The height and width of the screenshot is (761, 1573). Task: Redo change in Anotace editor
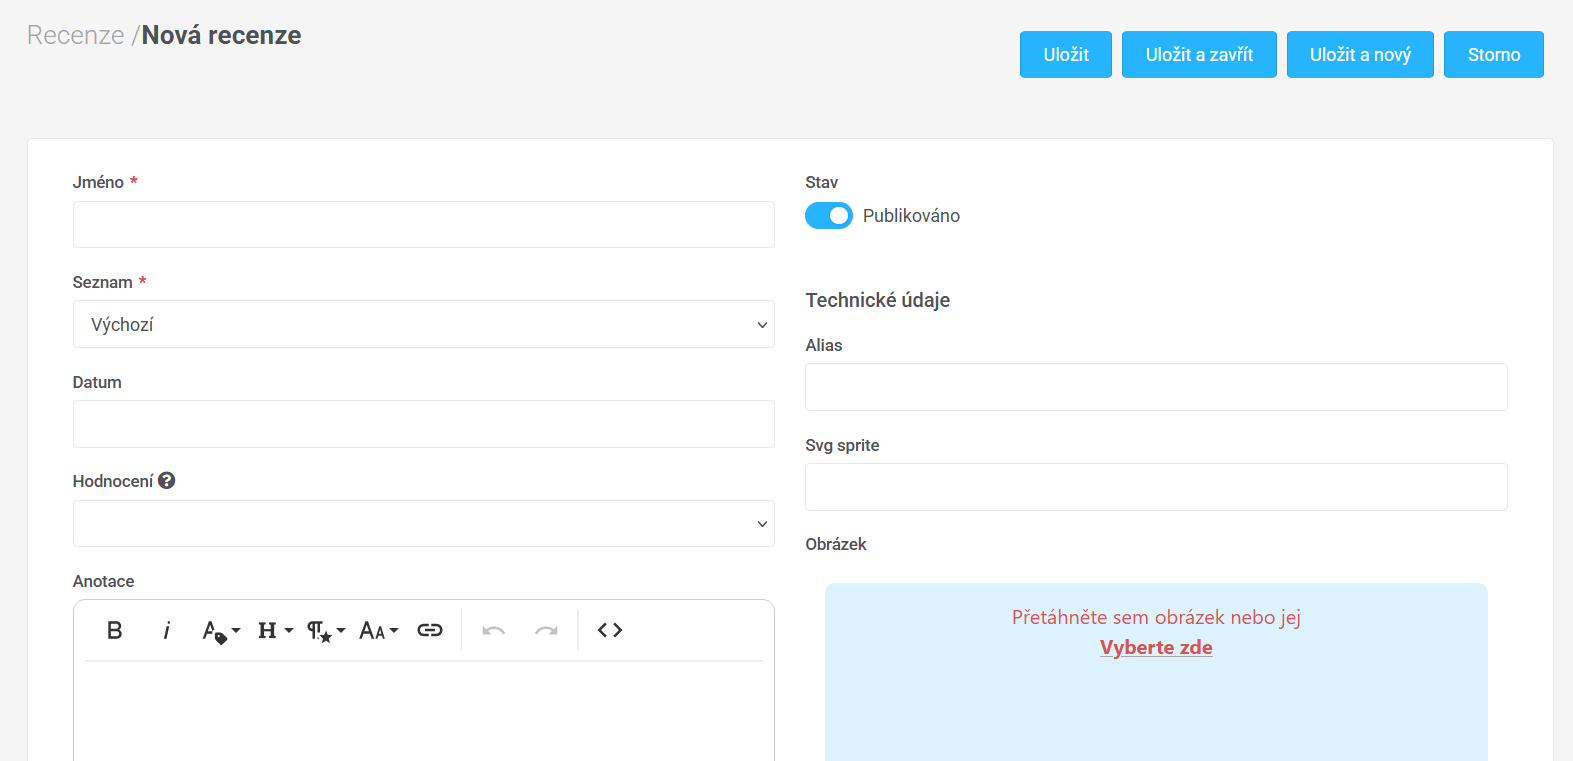coord(546,630)
